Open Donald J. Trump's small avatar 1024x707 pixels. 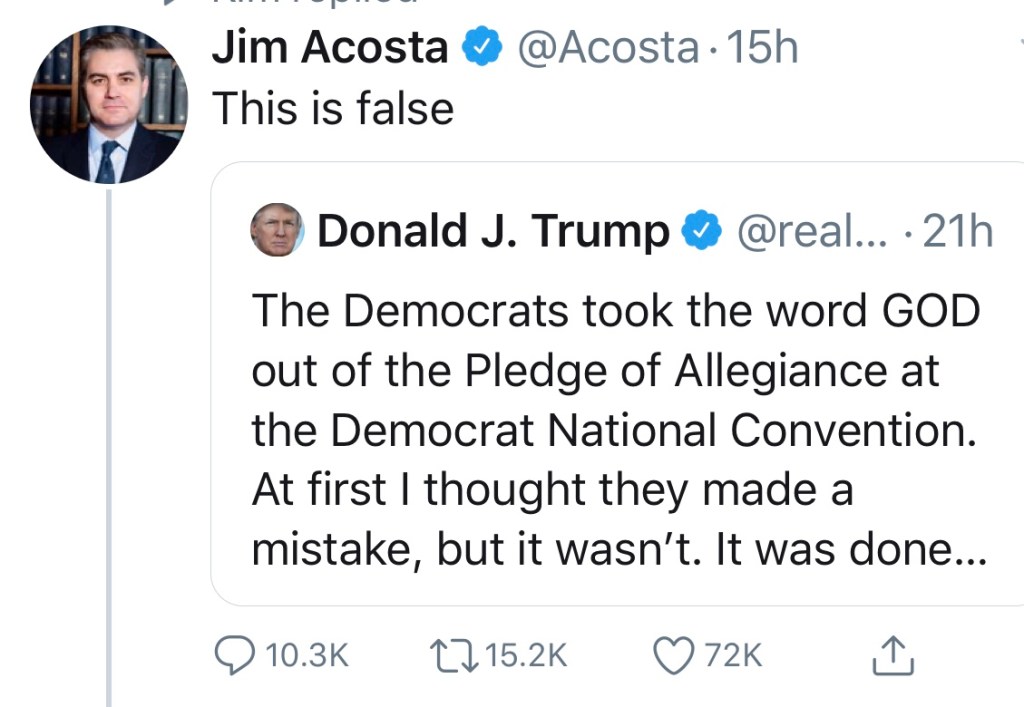click(x=276, y=231)
